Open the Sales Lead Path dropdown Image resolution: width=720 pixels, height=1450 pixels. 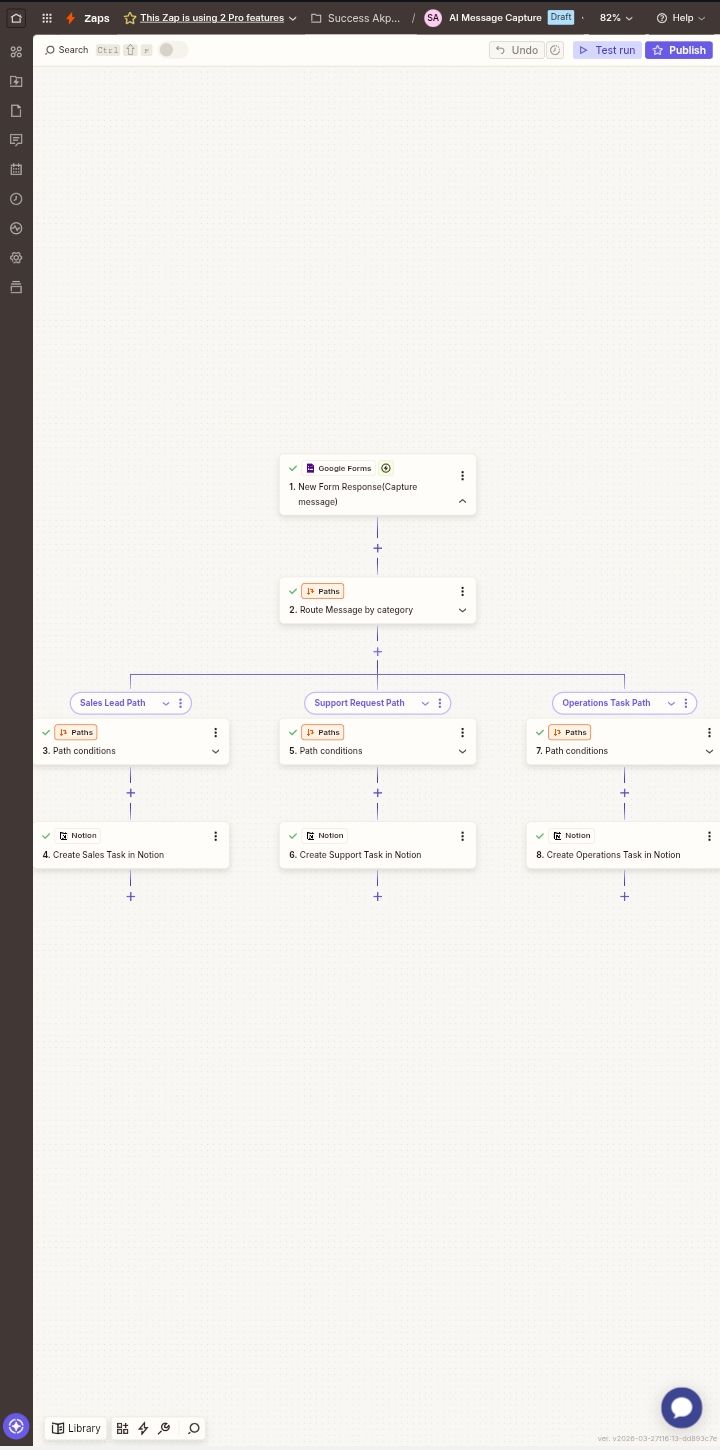pyautogui.click(x=166, y=703)
